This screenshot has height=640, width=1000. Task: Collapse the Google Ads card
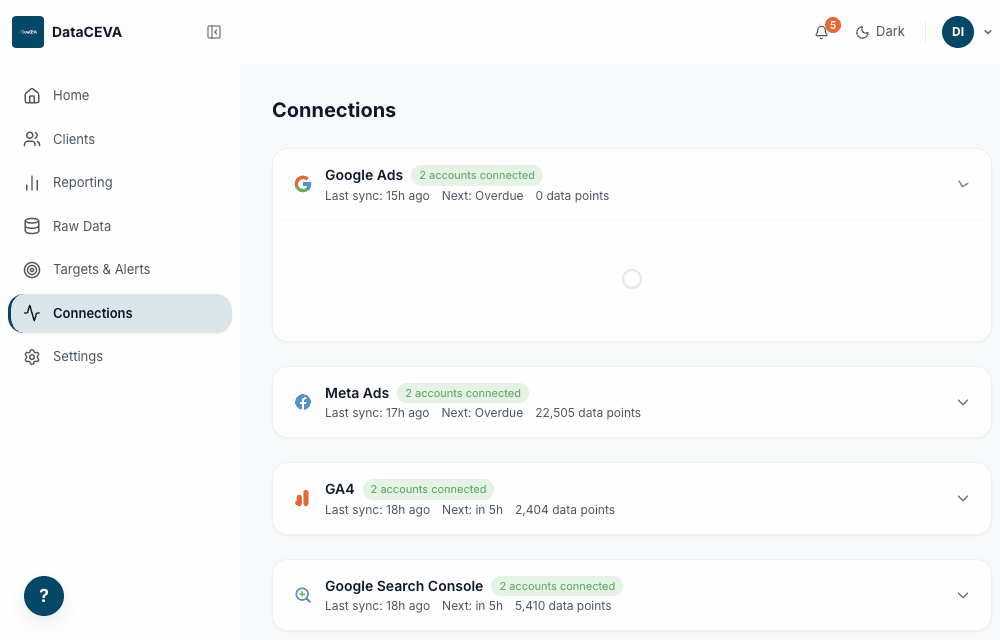pos(963,184)
